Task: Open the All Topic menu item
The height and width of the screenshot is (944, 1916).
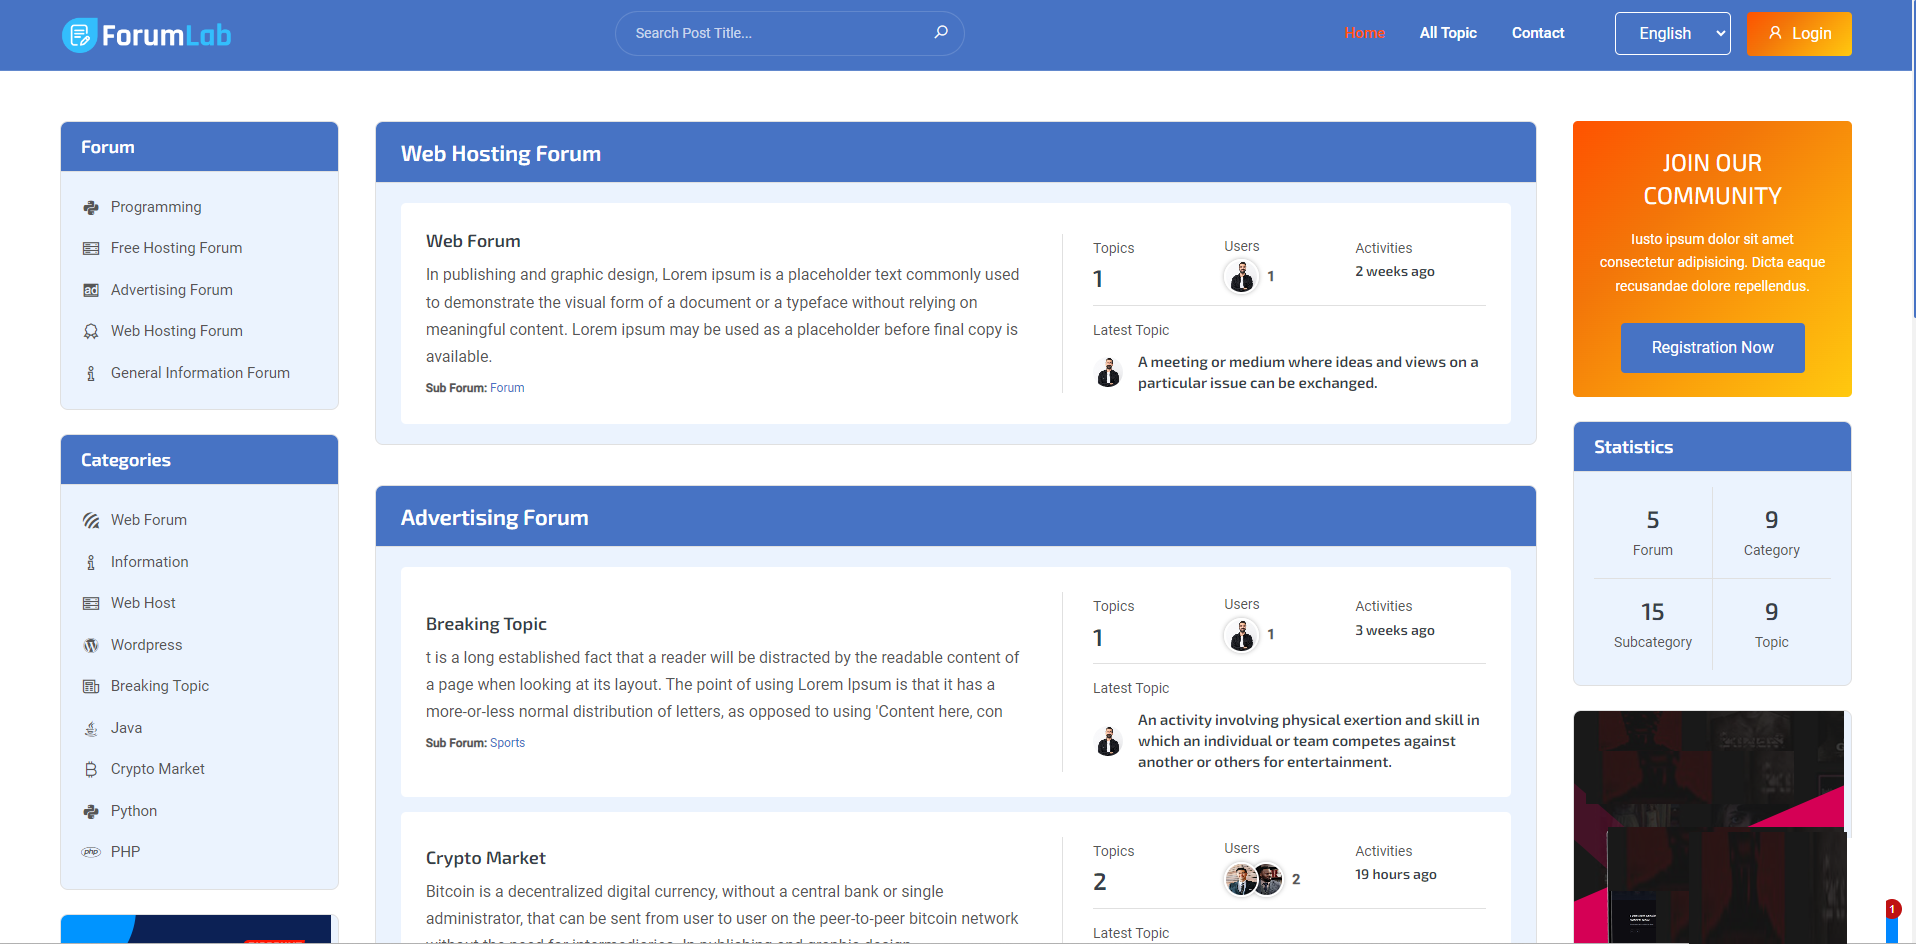Action: coord(1447,33)
